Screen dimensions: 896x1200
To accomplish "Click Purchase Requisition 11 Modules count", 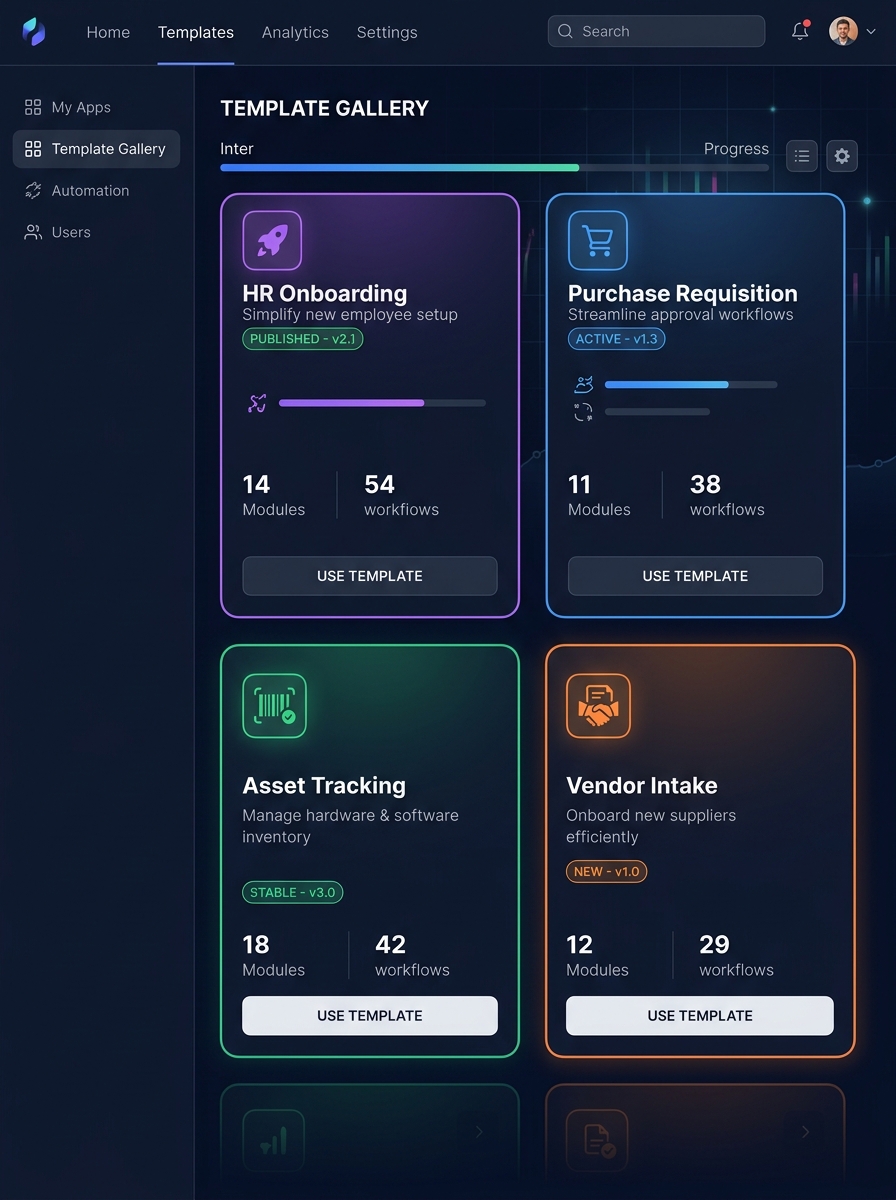I will click(599, 495).
